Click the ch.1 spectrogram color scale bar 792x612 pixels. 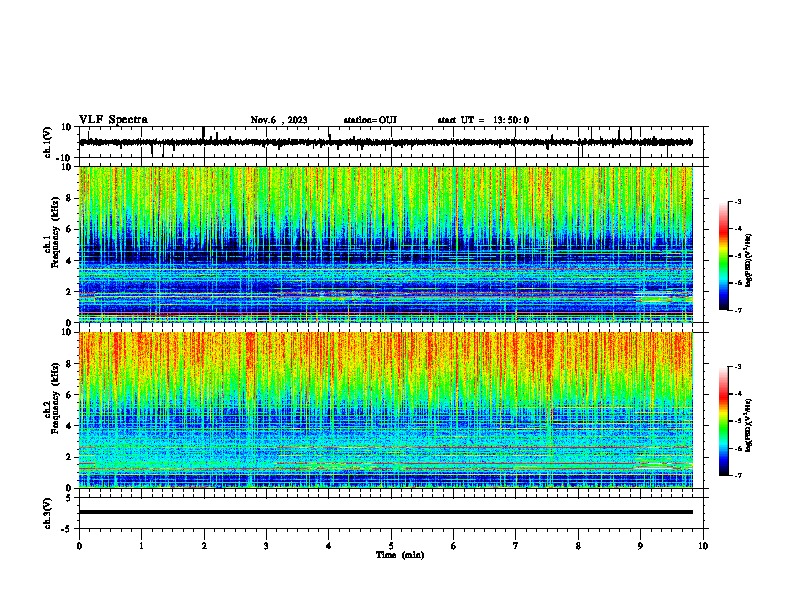click(x=724, y=256)
